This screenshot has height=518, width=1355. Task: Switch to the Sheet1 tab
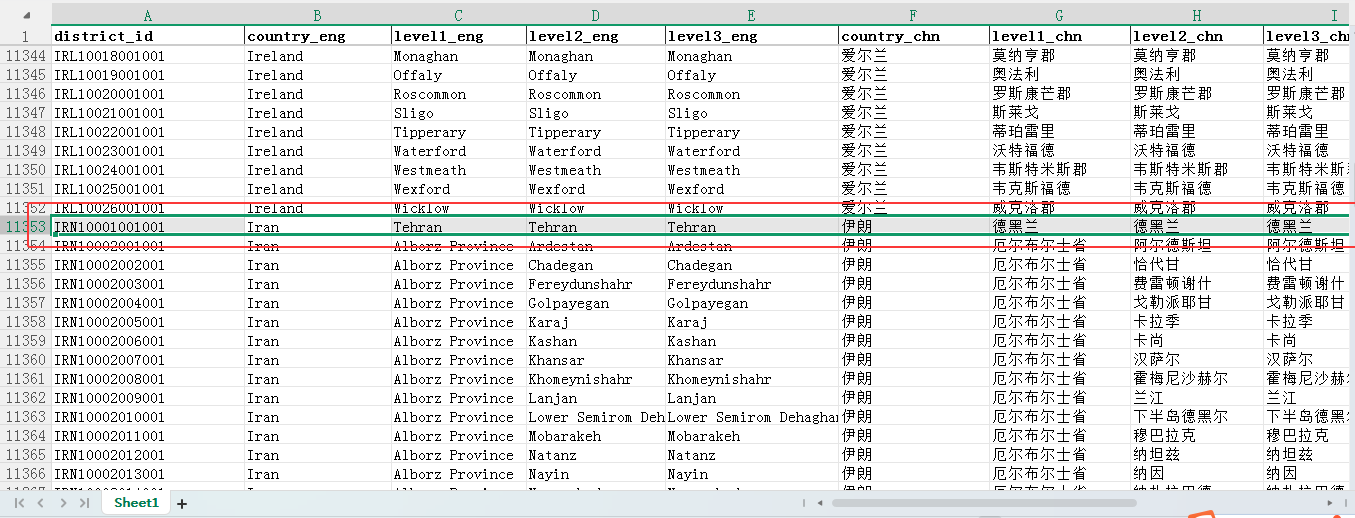tap(136, 503)
